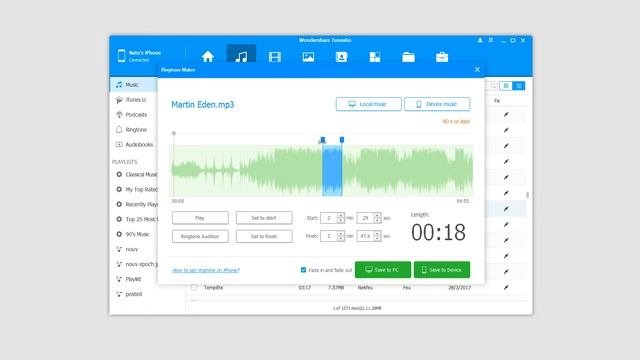Switch to list view in main window

coord(519,86)
